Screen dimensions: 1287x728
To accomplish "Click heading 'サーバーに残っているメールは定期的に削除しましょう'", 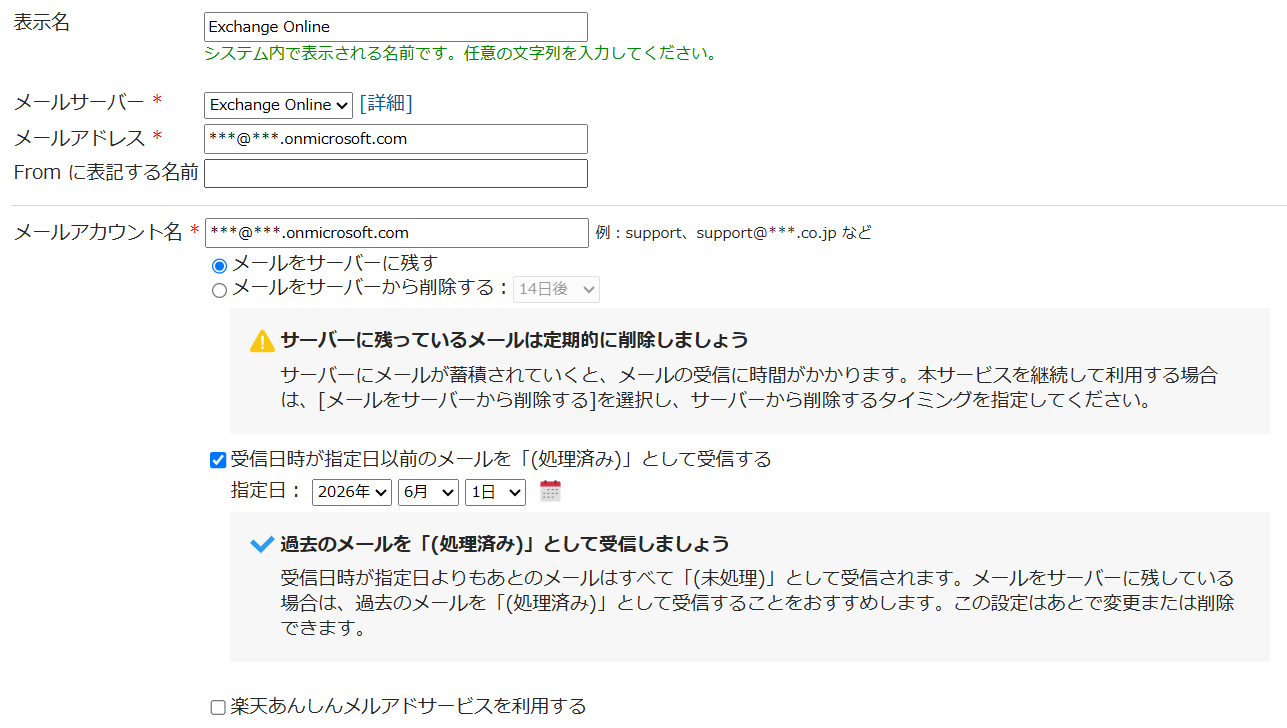I will 514,340.
